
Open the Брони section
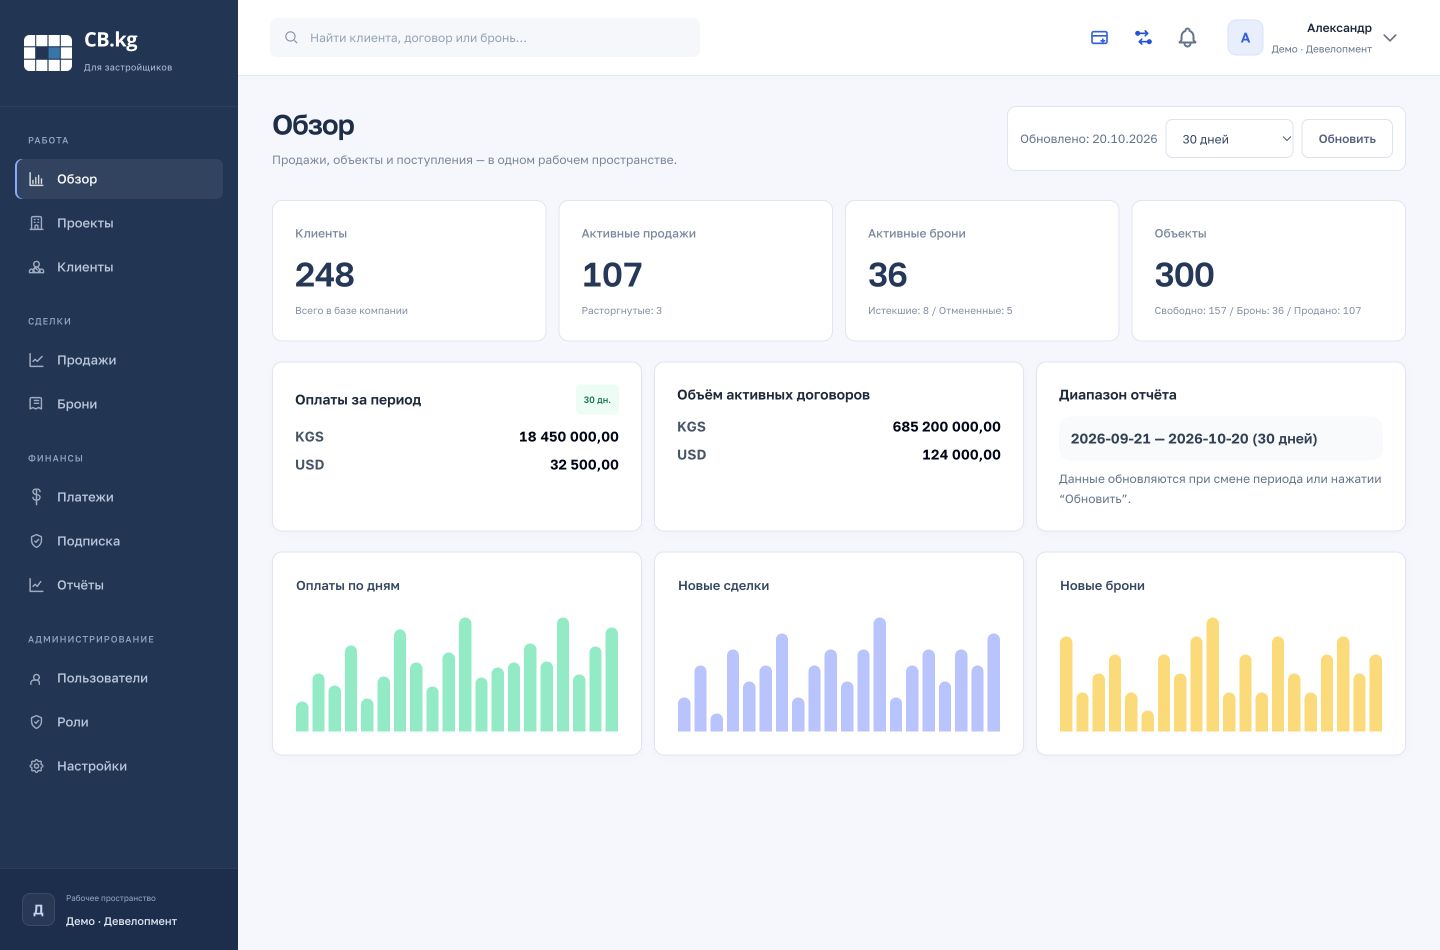[119, 404]
